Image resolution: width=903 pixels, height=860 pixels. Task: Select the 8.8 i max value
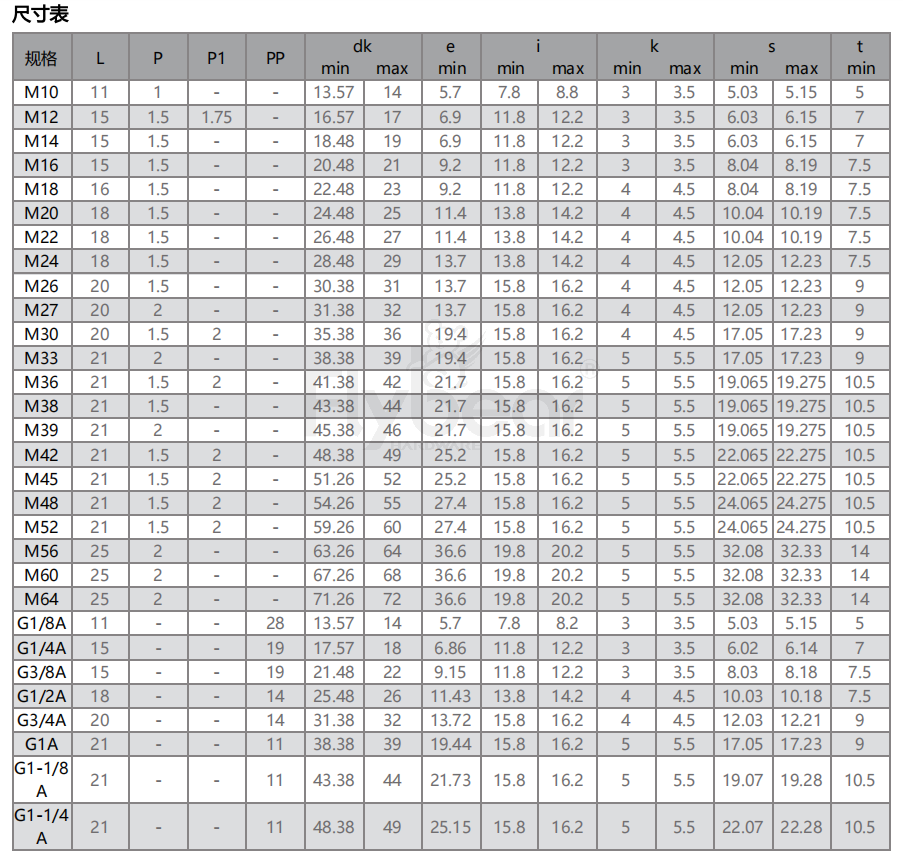[x=567, y=93]
